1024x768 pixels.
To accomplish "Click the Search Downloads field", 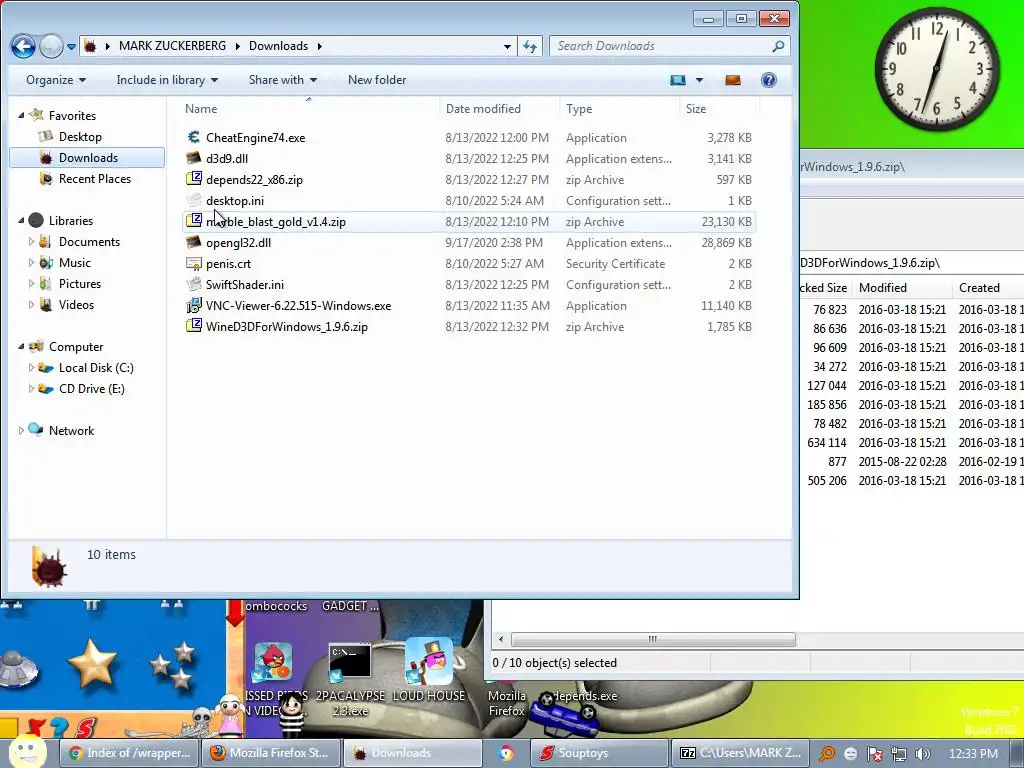I will (669, 46).
